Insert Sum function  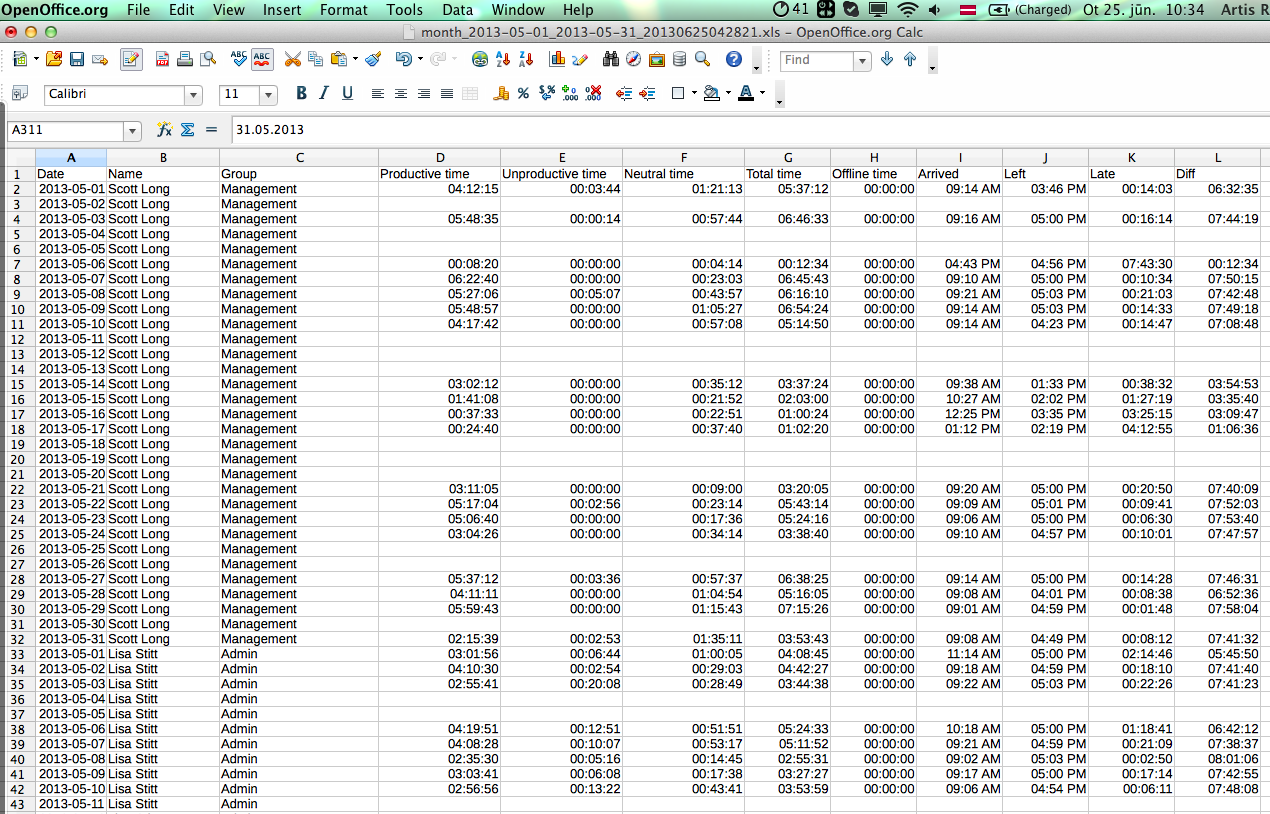187,130
